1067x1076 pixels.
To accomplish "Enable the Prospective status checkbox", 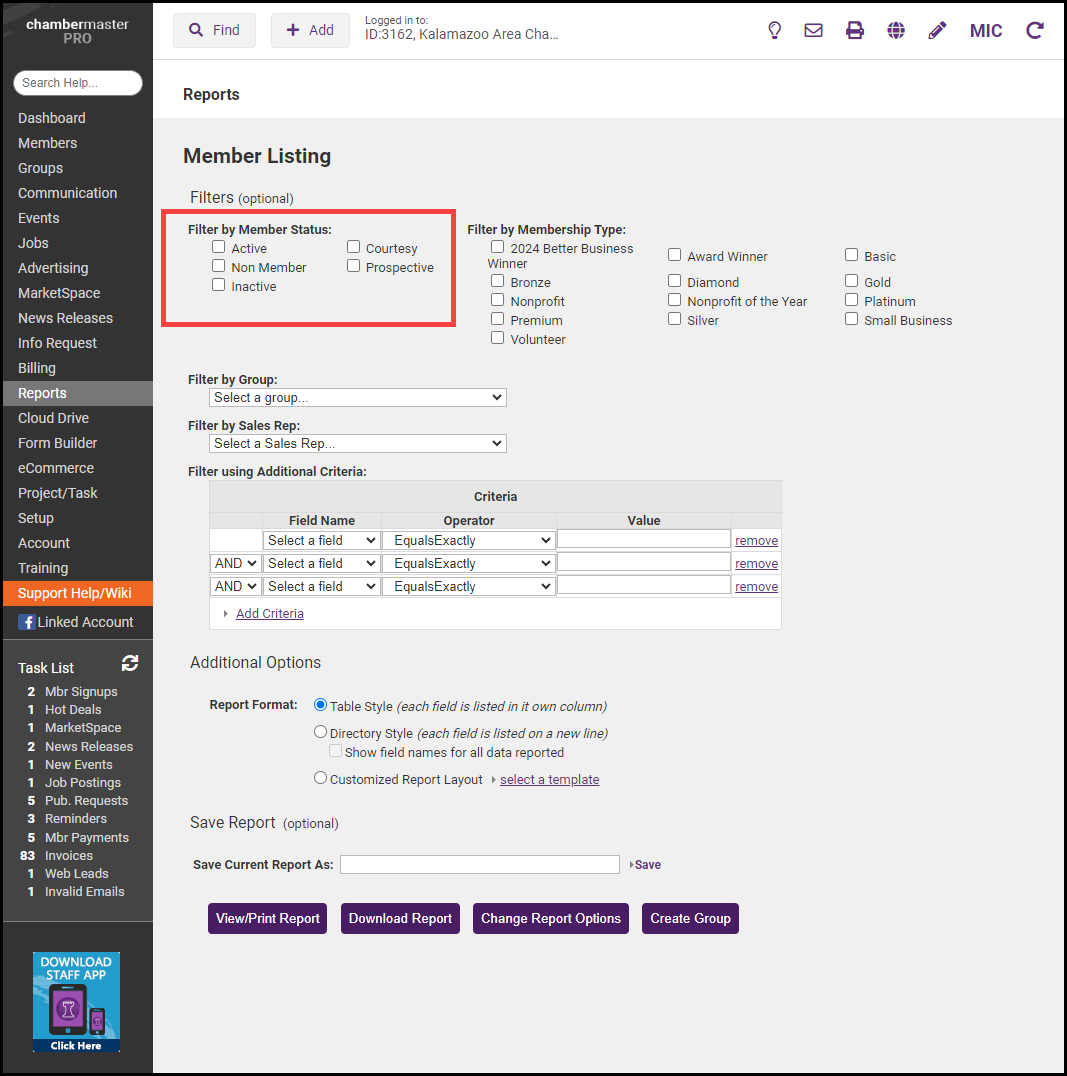I will (x=354, y=266).
